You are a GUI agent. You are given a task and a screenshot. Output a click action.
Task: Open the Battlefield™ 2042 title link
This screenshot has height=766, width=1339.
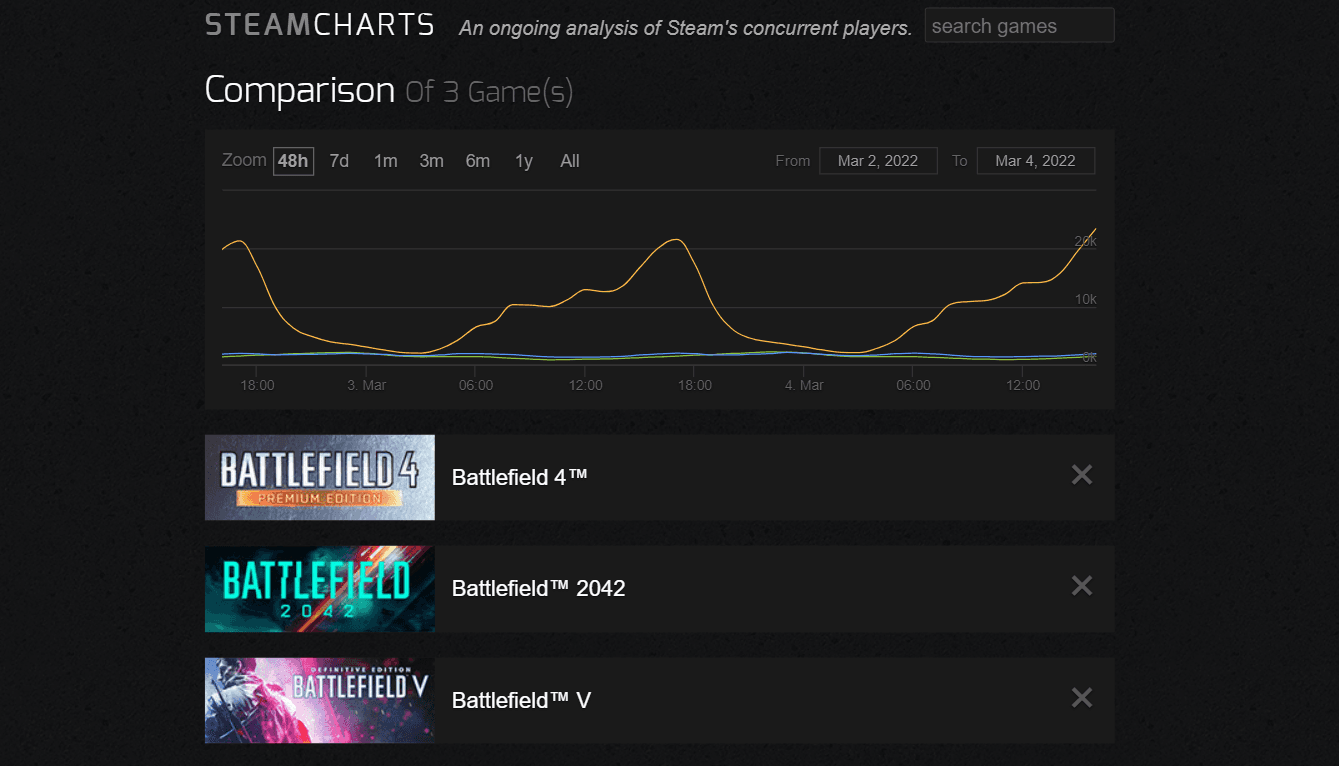[x=538, y=588]
